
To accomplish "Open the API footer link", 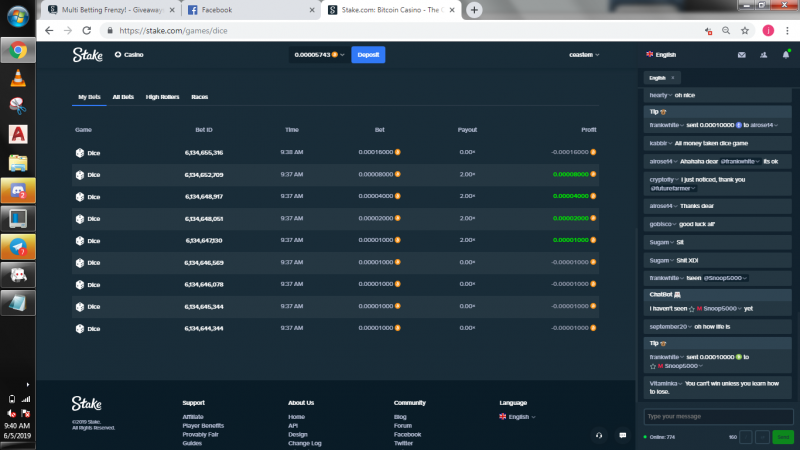I will (x=293, y=426).
